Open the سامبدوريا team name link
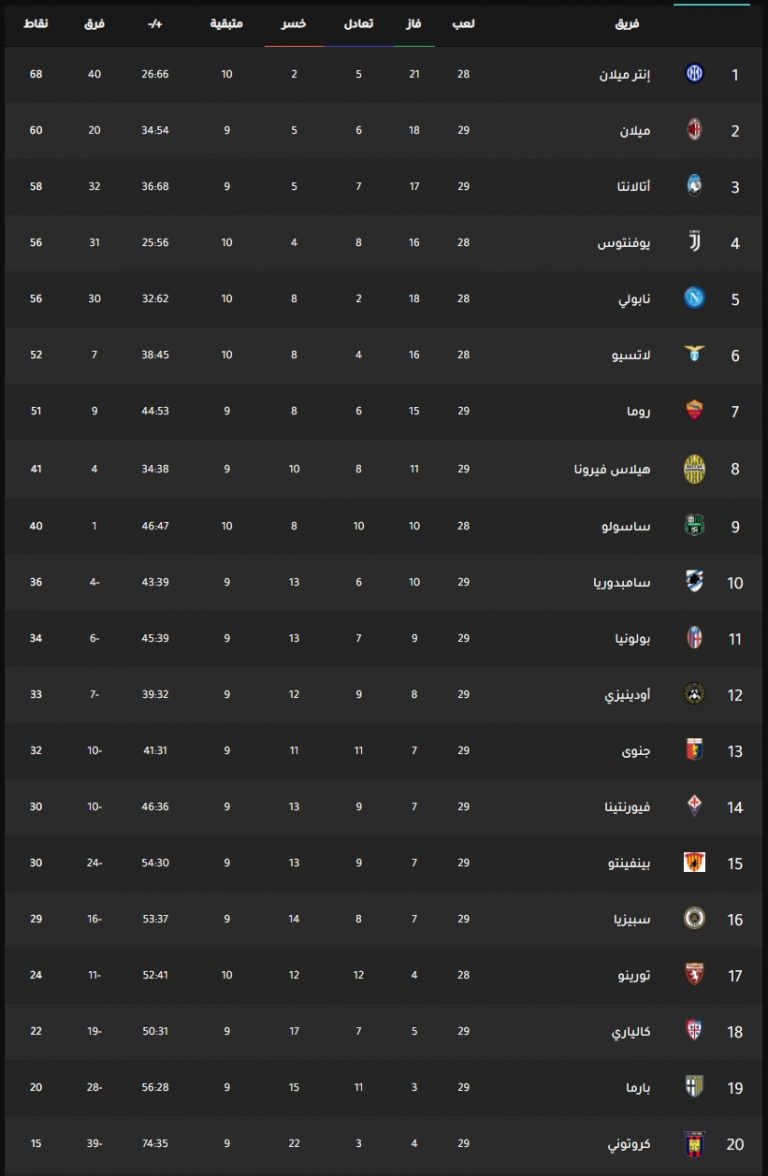The height and width of the screenshot is (1176, 768). (x=622, y=582)
